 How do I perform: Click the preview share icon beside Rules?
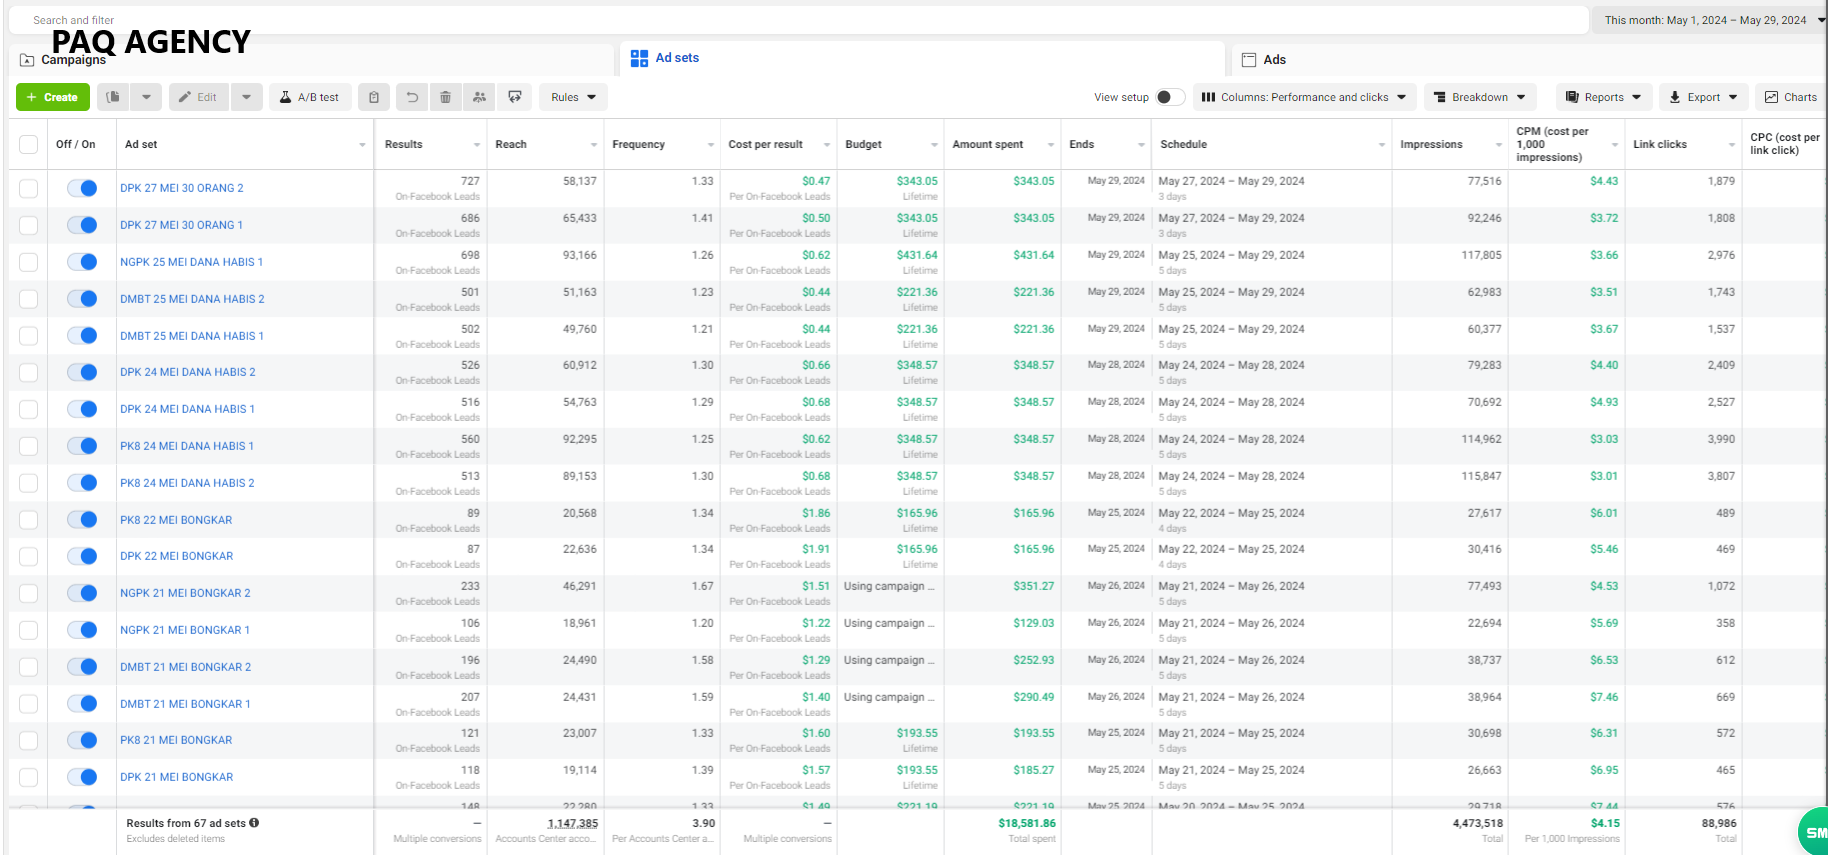(x=515, y=97)
